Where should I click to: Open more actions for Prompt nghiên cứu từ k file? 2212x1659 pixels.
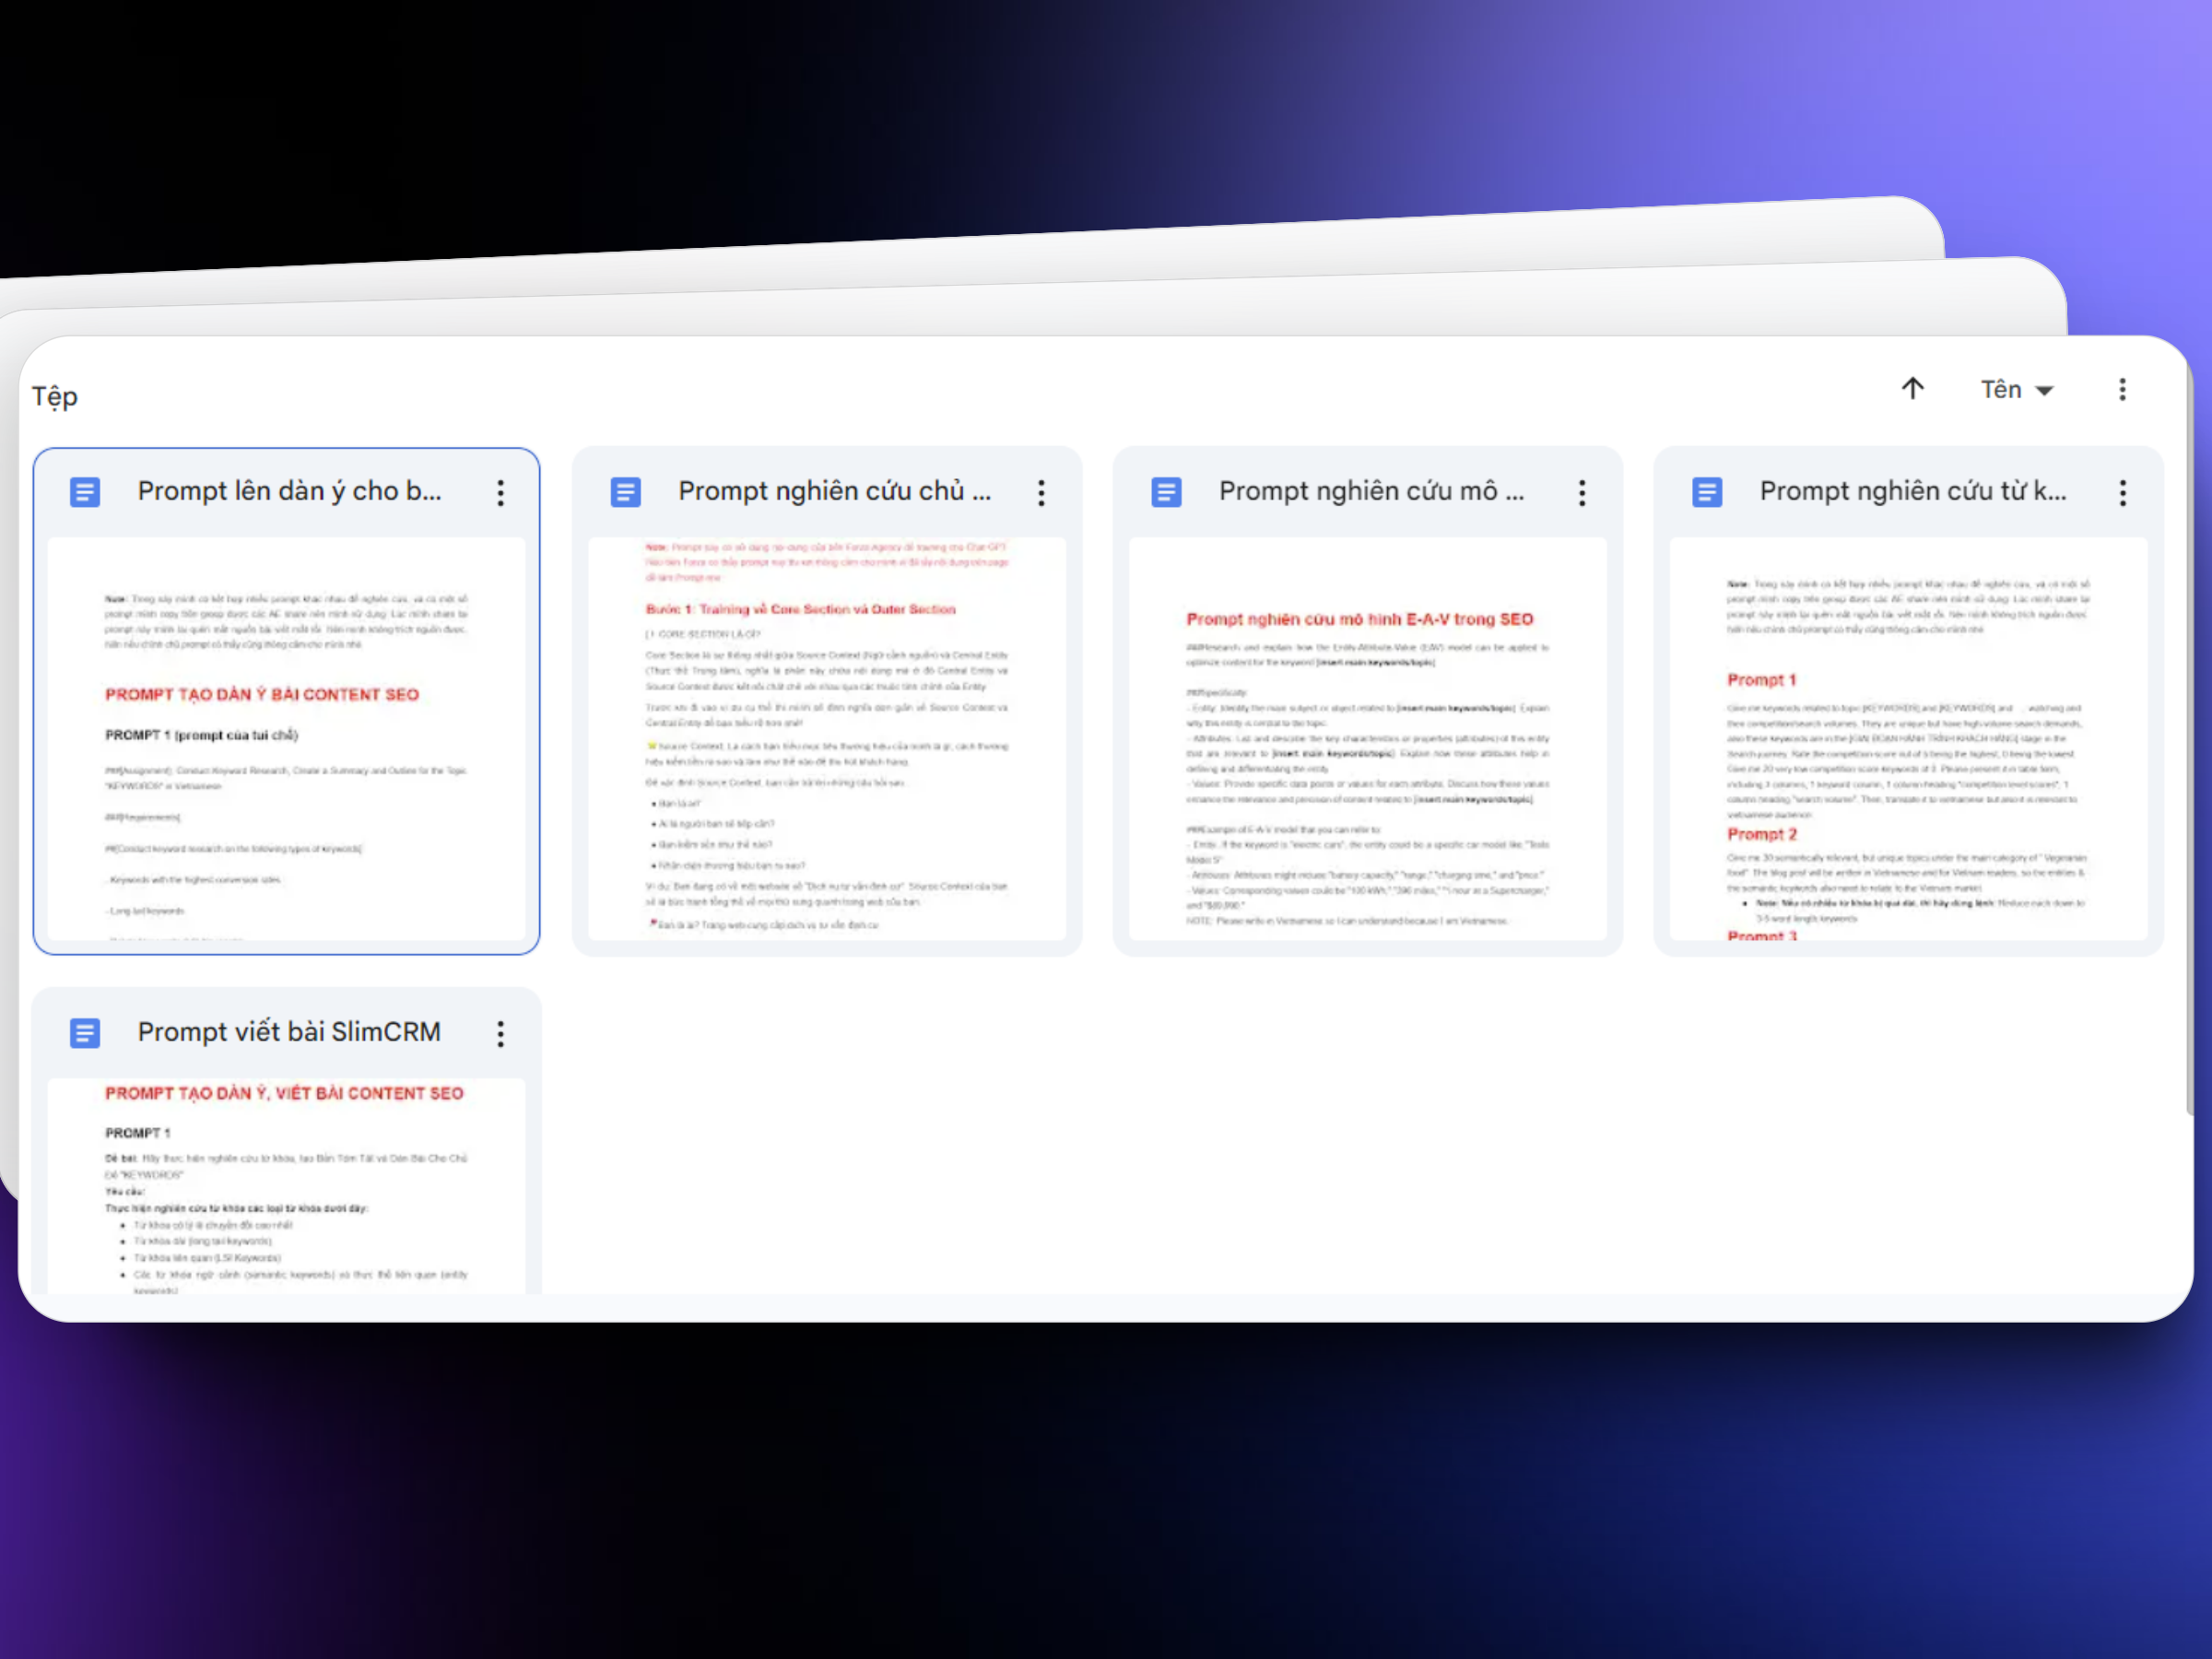click(2123, 492)
